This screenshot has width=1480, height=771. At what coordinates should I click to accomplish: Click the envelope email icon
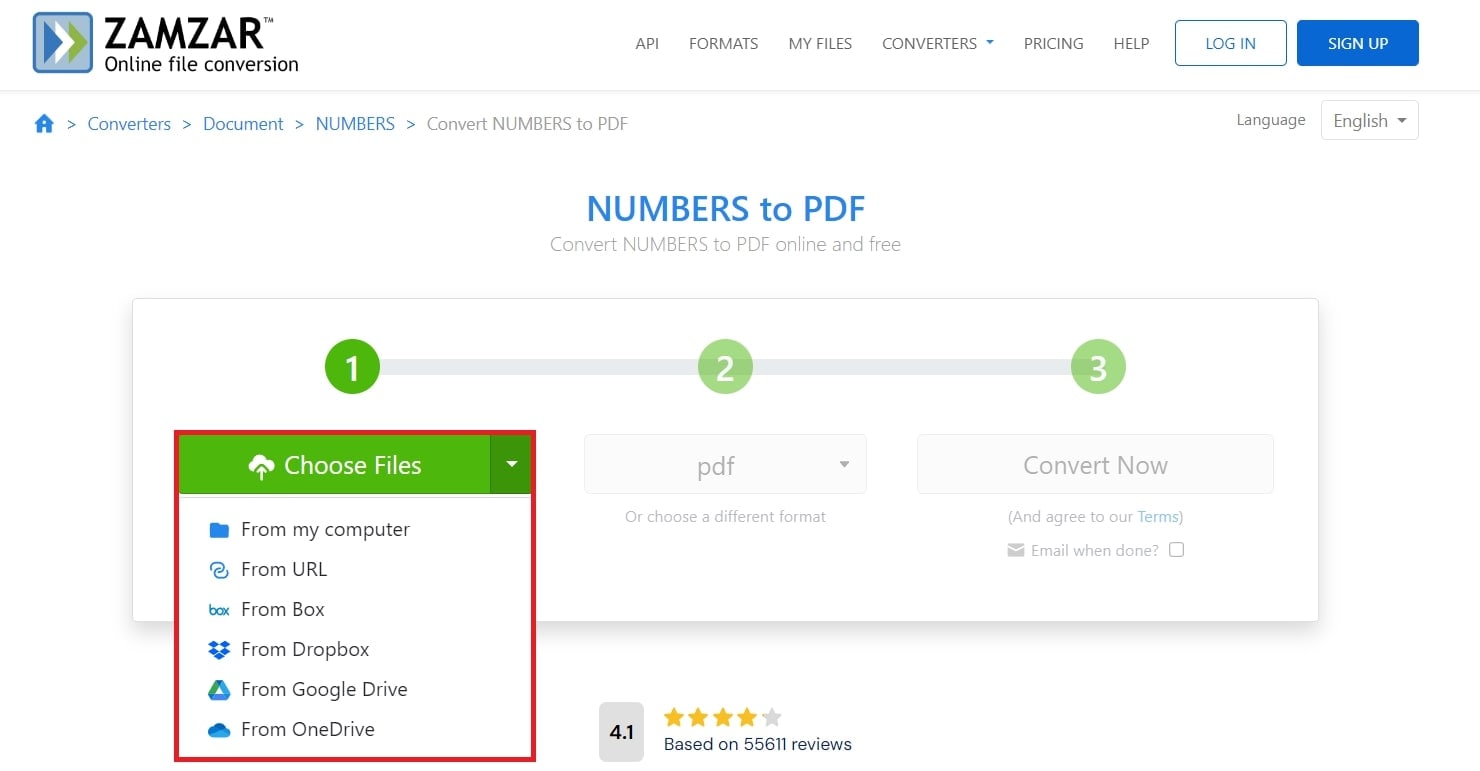tap(1016, 550)
